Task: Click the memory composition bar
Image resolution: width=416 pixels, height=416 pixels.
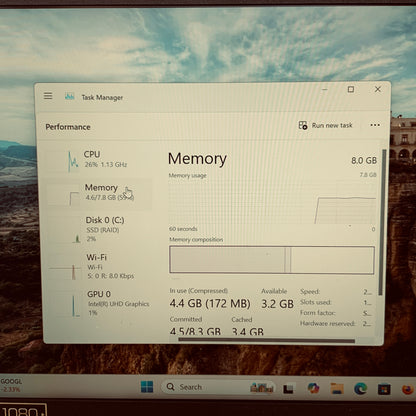Action: coord(272,260)
